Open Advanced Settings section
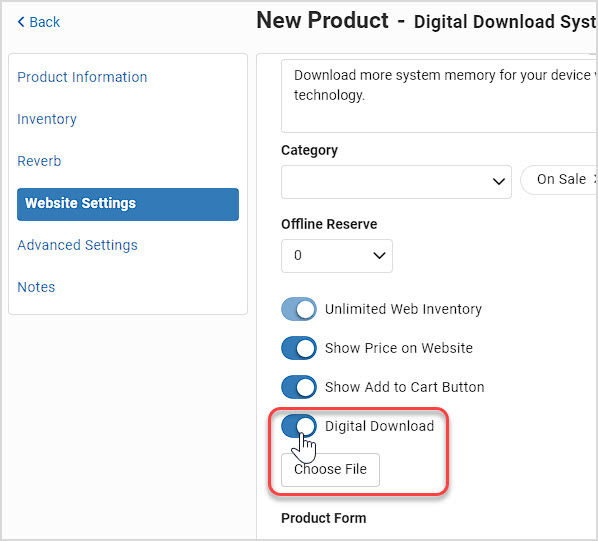 (77, 245)
